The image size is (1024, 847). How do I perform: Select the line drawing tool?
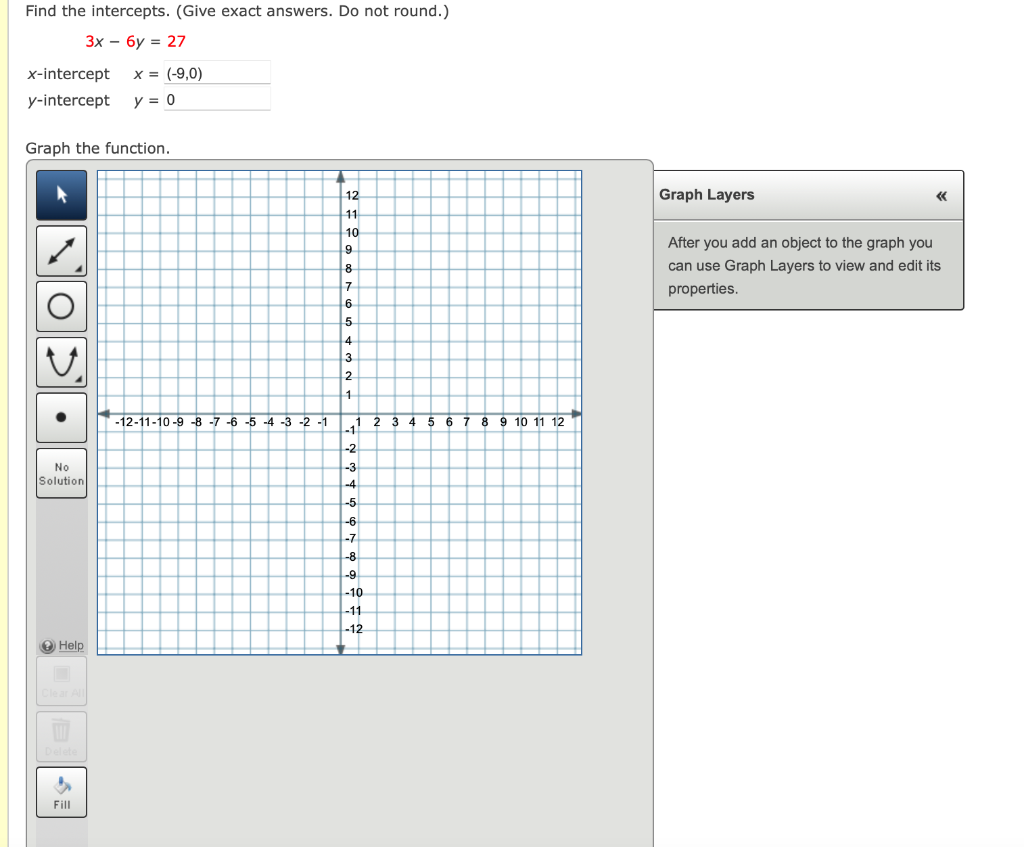[x=61, y=250]
